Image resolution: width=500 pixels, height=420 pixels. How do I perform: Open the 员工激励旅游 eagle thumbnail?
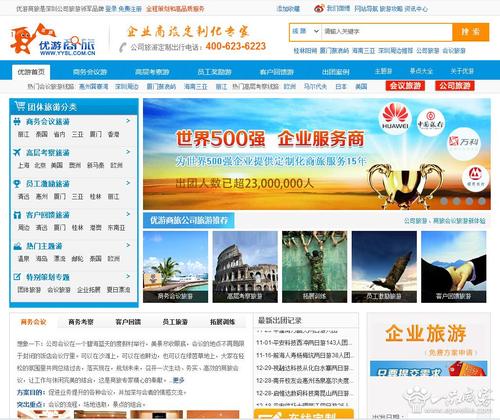(384, 267)
